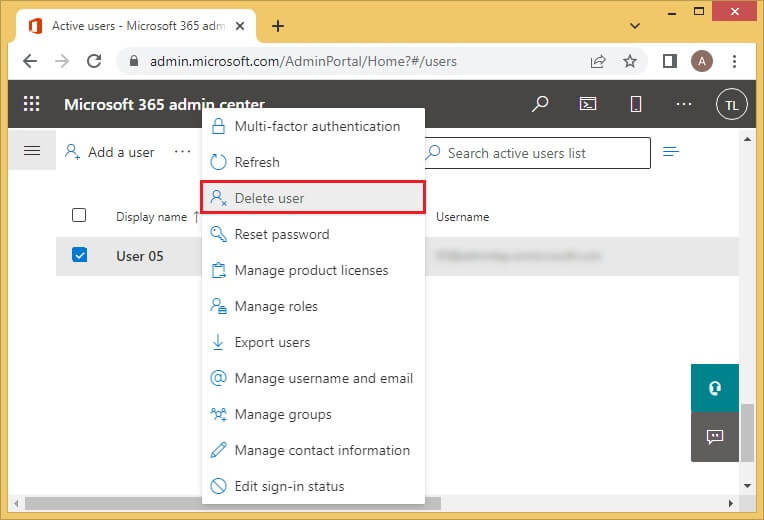Click the Username column header
The width and height of the screenshot is (764, 520).
coord(462,217)
